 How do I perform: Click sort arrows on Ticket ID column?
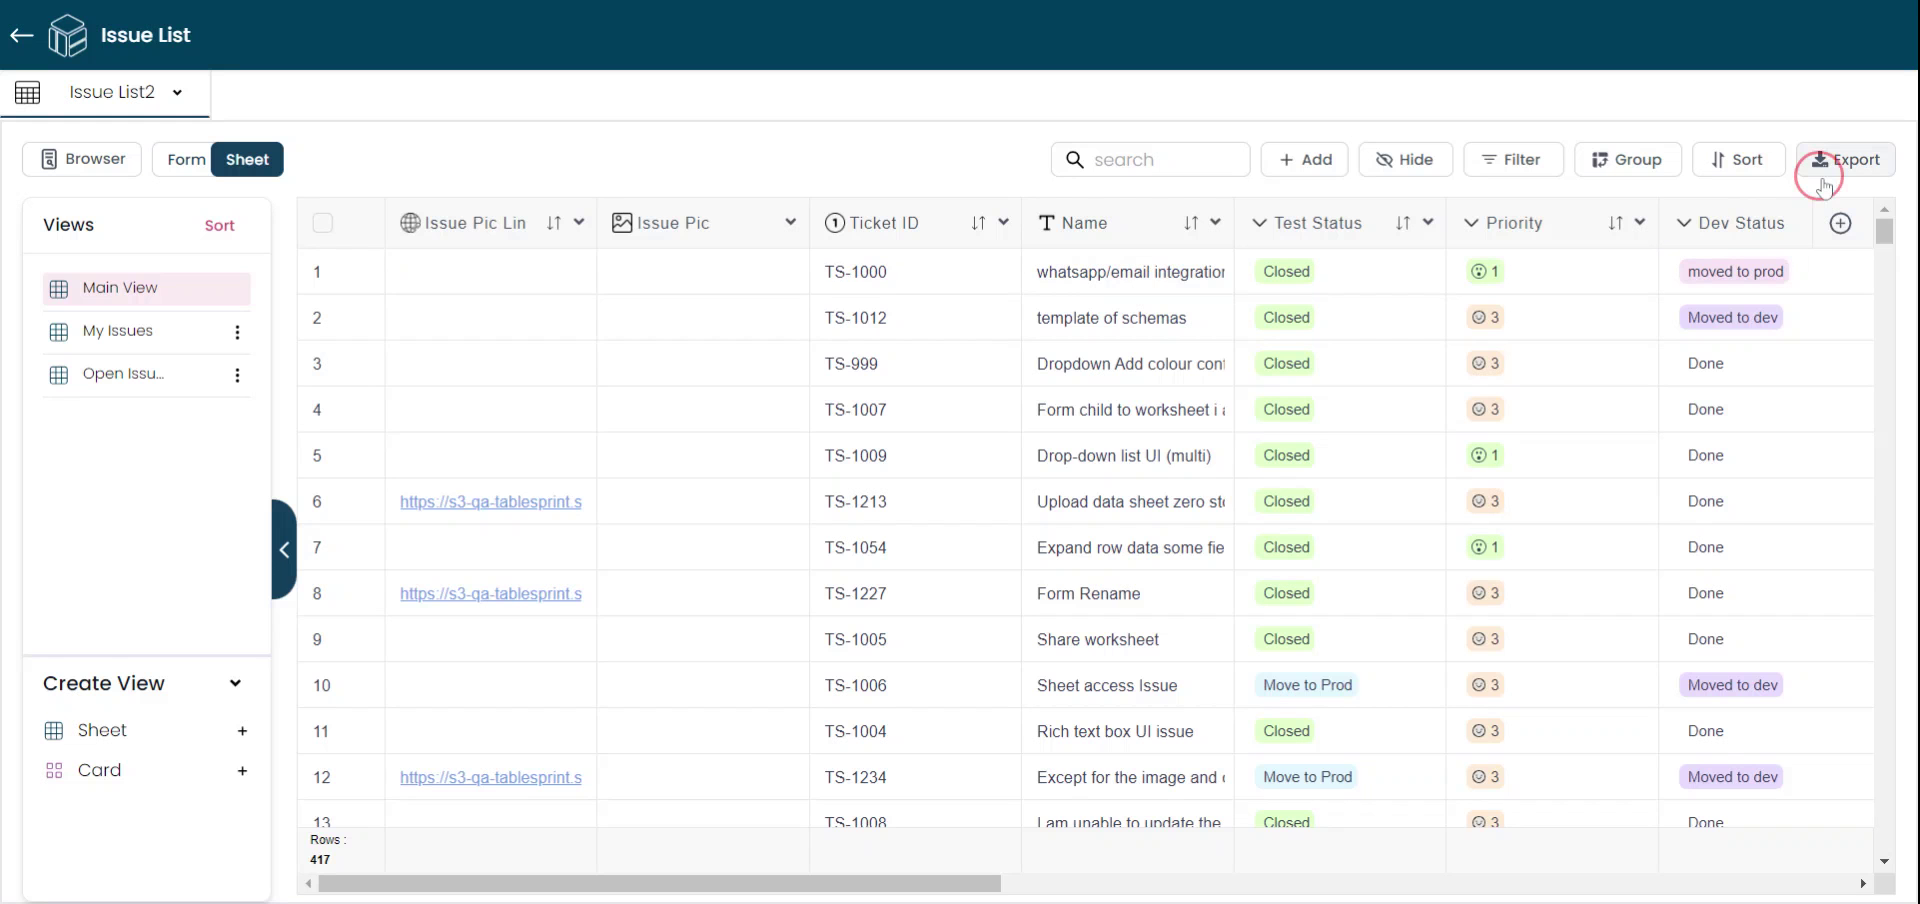tap(978, 223)
